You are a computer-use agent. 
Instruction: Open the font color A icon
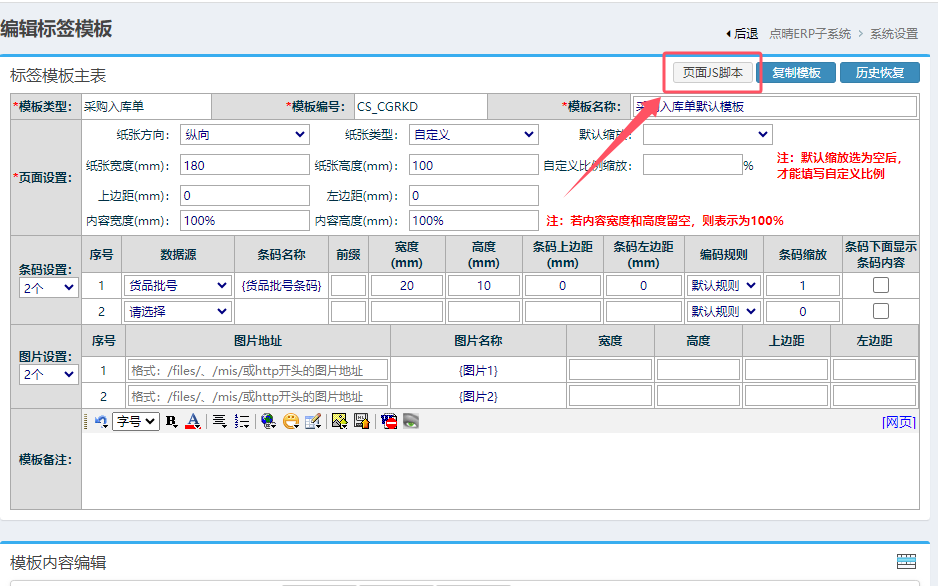[193, 421]
